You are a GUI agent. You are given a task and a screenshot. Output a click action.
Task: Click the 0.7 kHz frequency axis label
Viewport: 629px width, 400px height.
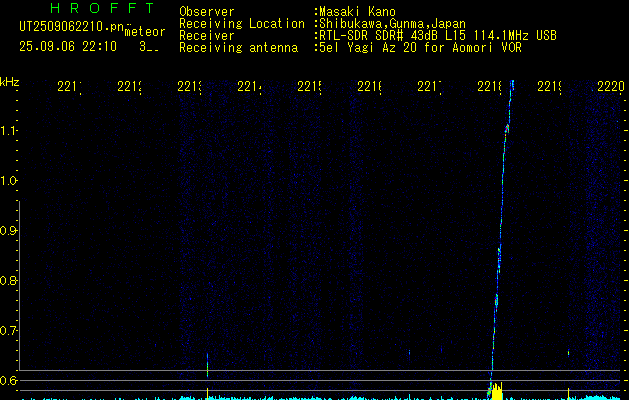click(8, 331)
